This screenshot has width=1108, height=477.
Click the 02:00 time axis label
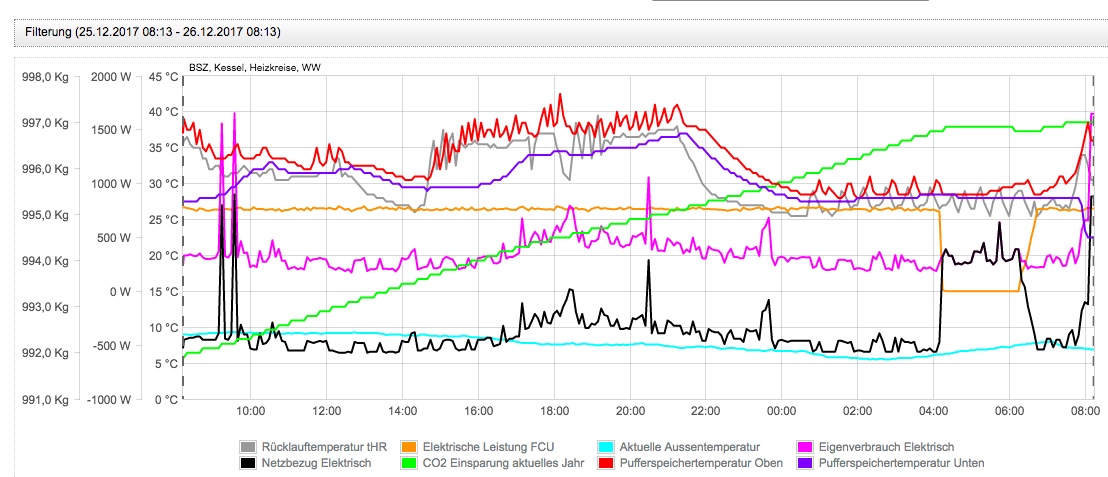(x=857, y=411)
